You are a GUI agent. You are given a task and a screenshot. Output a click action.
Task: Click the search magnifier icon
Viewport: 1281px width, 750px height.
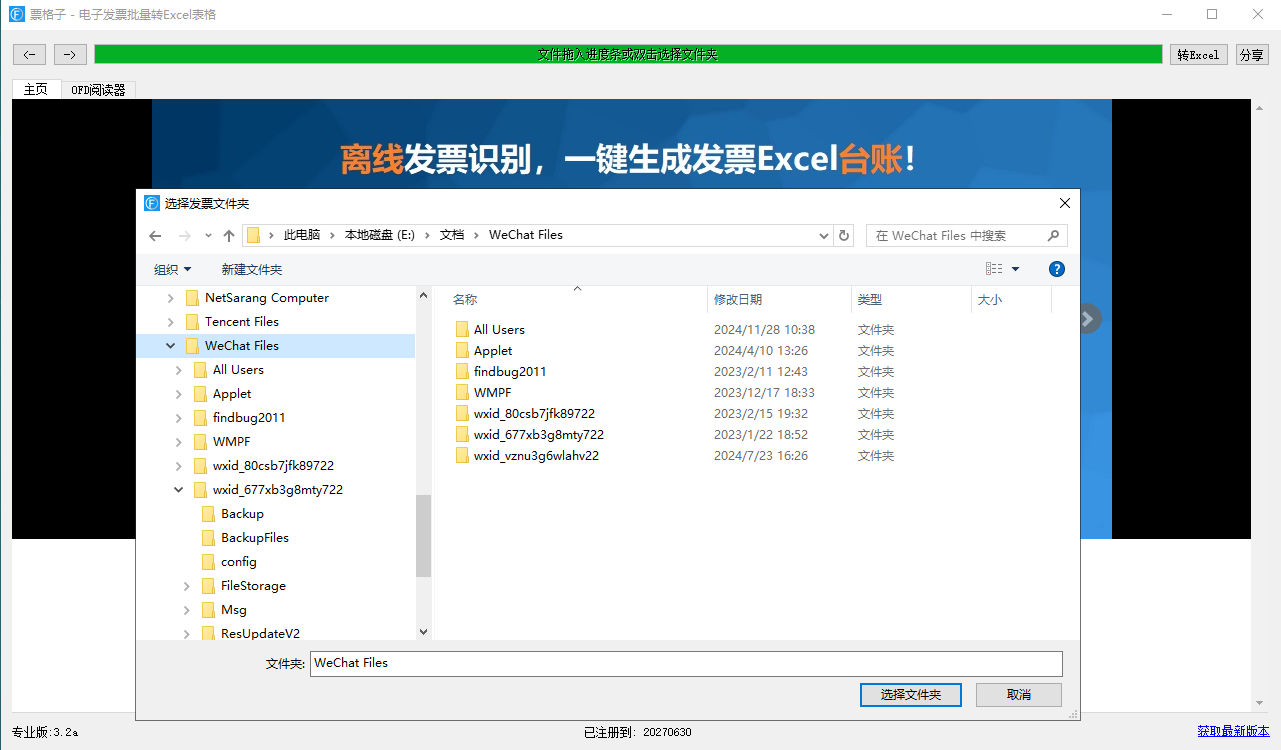click(x=1053, y=236)
